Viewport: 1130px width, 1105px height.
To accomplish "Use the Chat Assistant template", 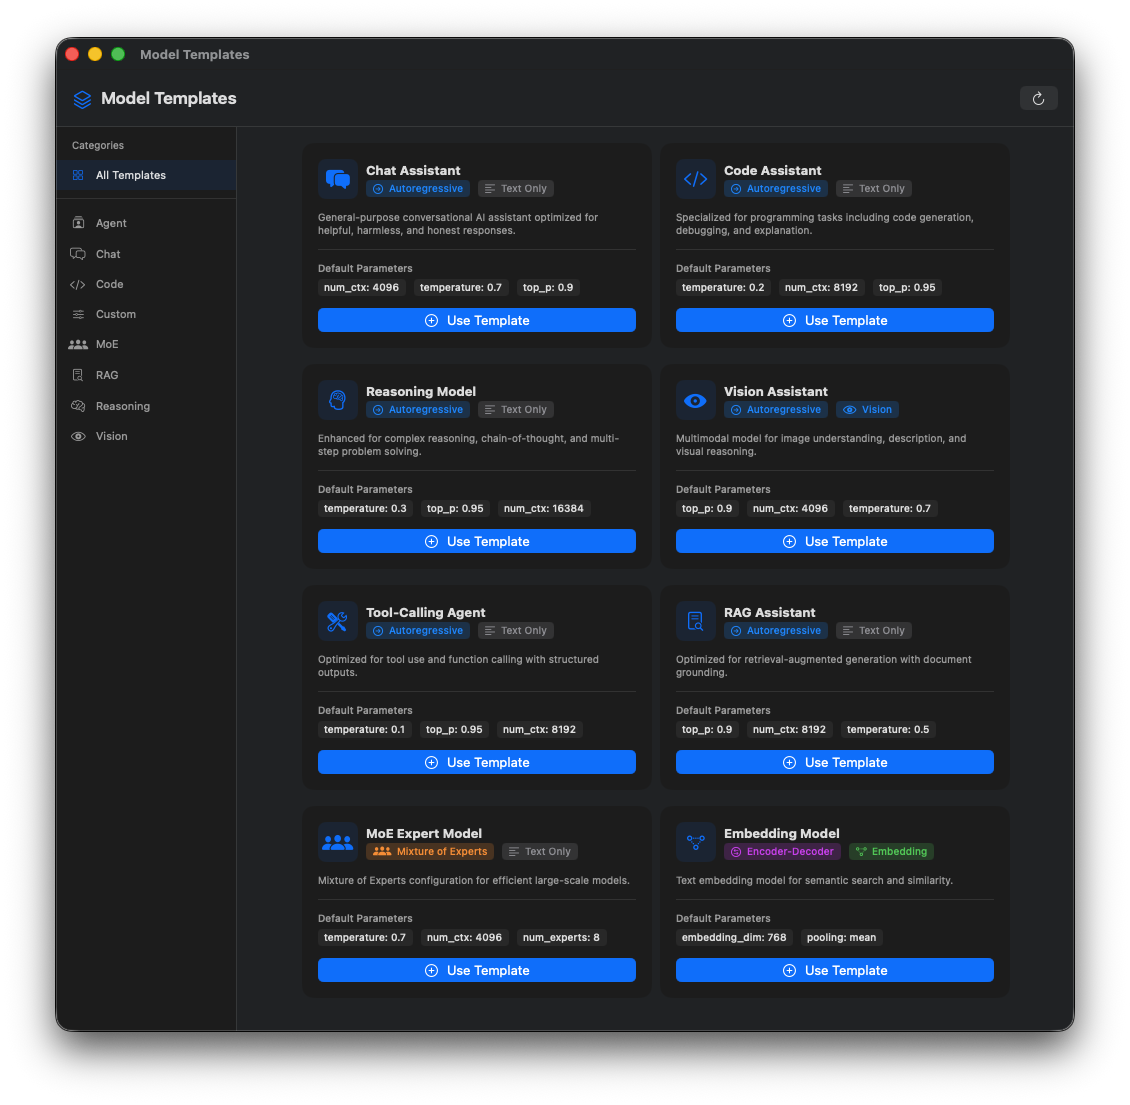I will coord(477,320).
